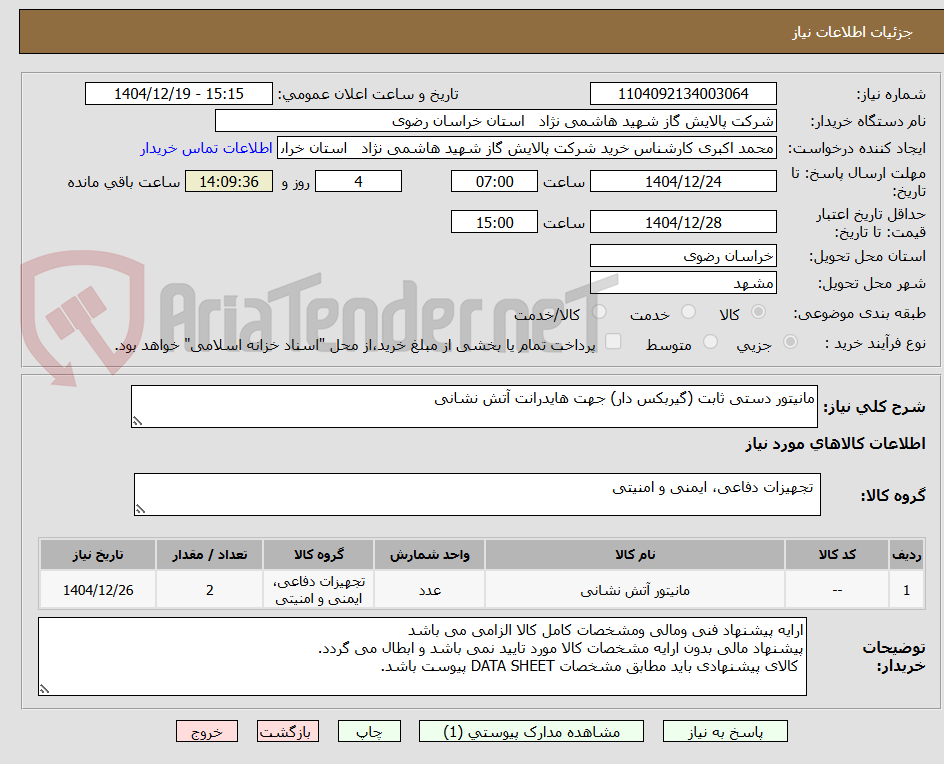The height and width of the screenshot is (764, 944).
Task: Click the buyer organization name field
Action: 495,121
